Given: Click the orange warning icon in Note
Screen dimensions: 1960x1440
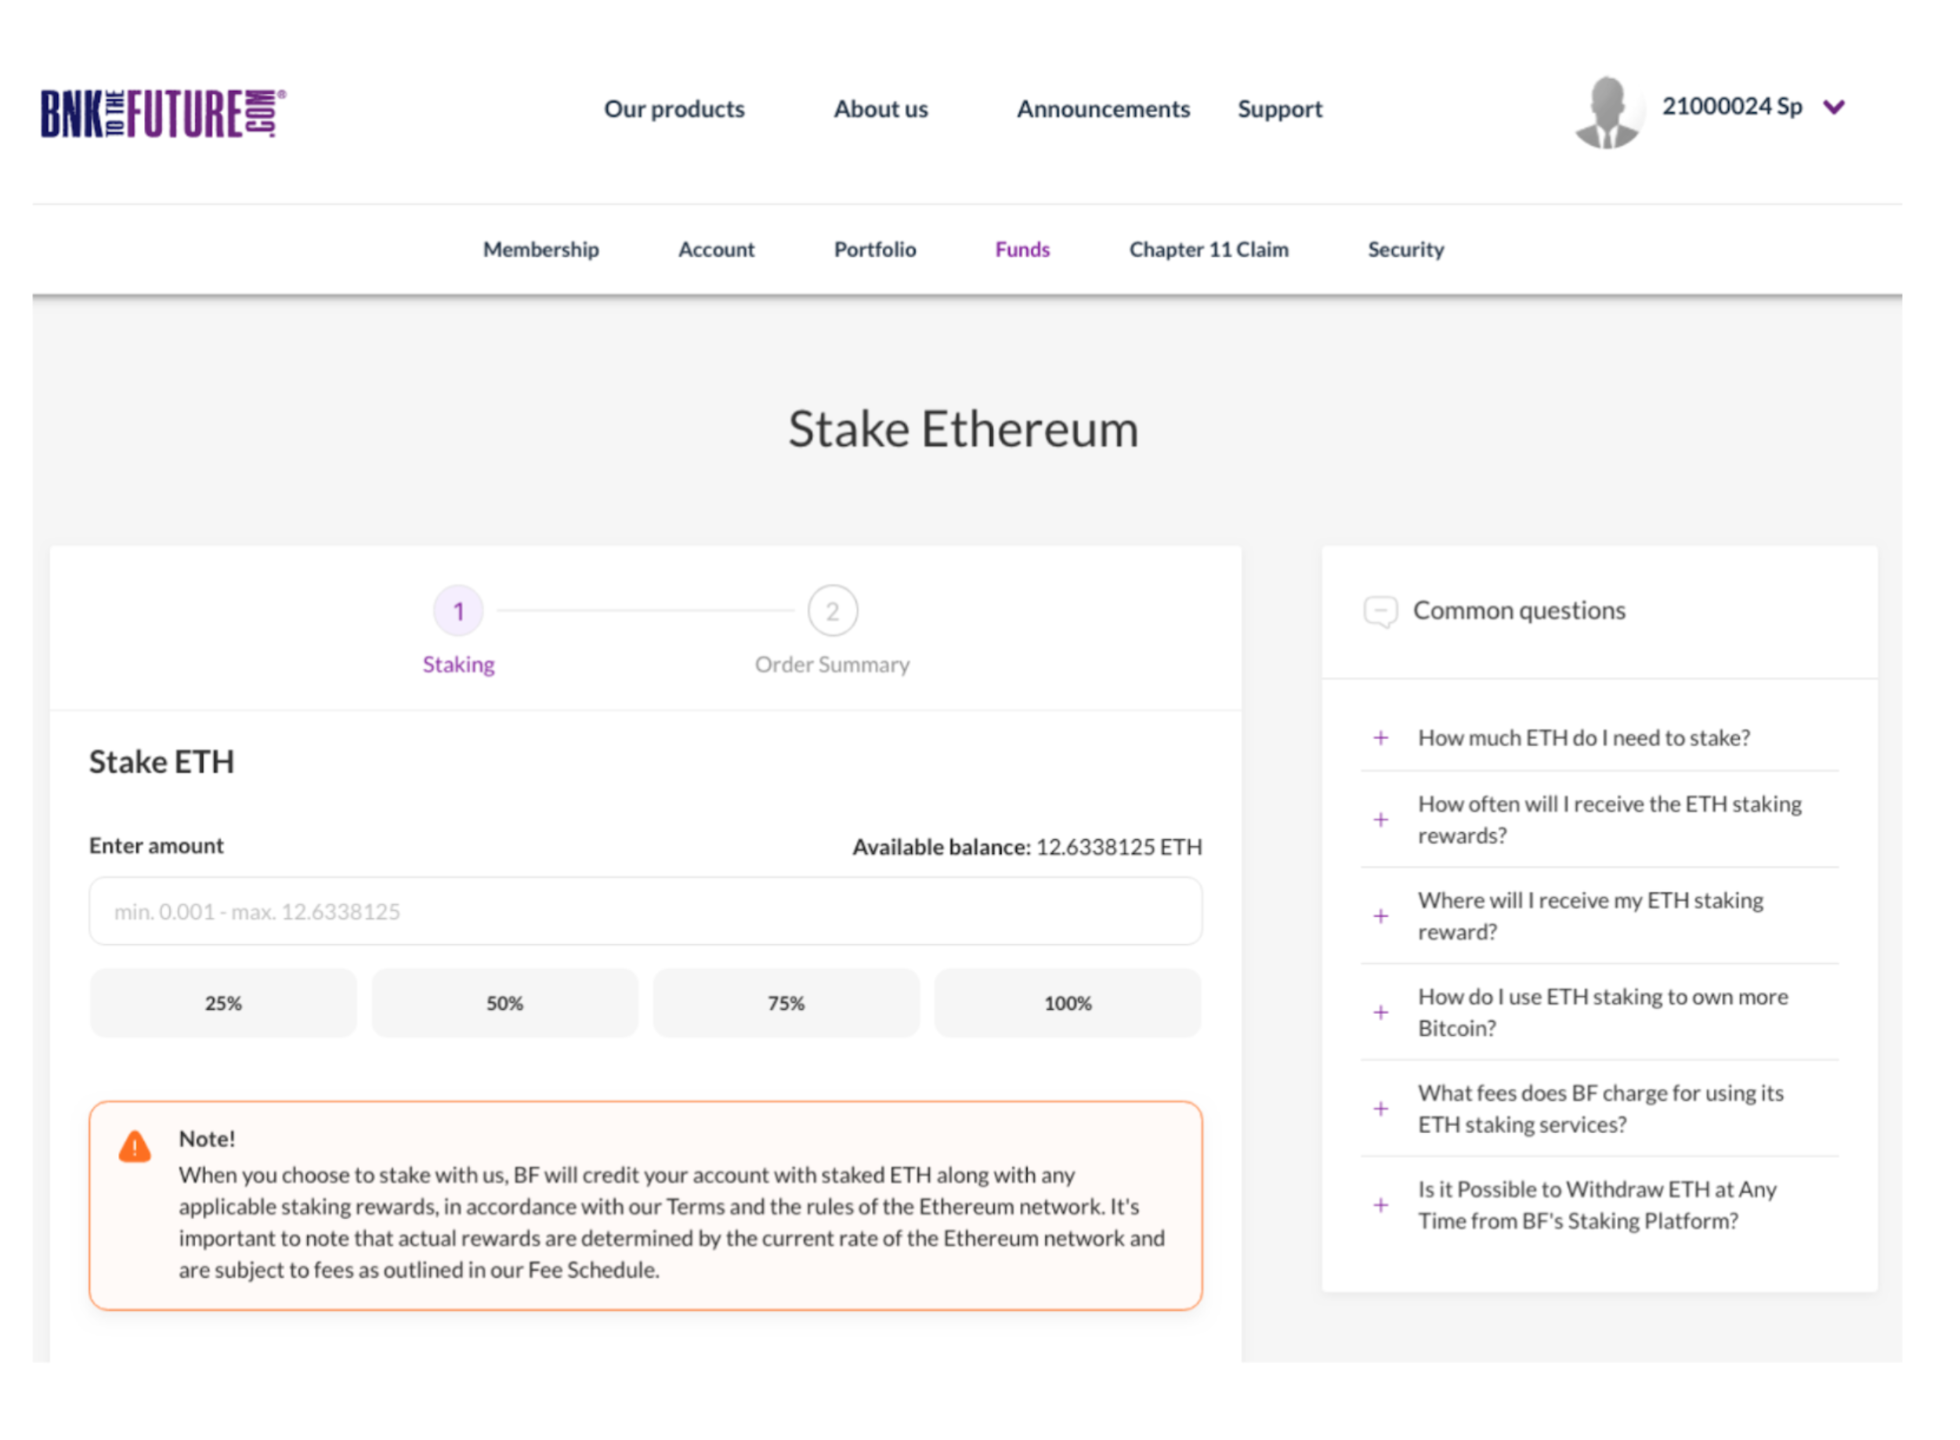Looking at the screenshot, I should [x=135, y=1146].
